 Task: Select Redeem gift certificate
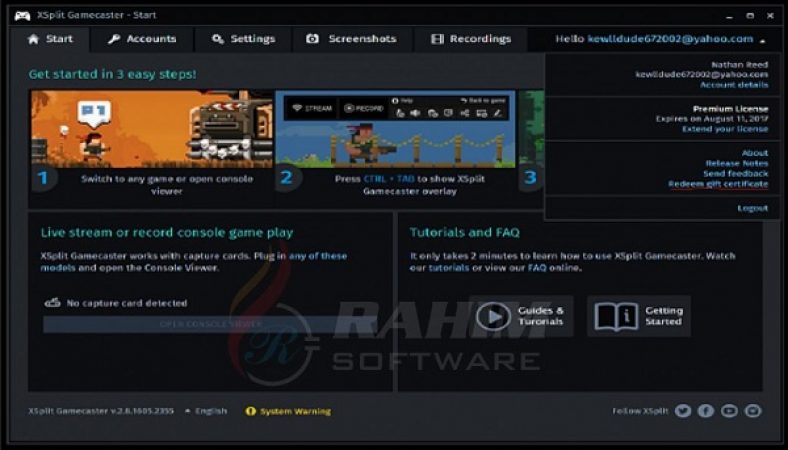(x=718, y=184)
